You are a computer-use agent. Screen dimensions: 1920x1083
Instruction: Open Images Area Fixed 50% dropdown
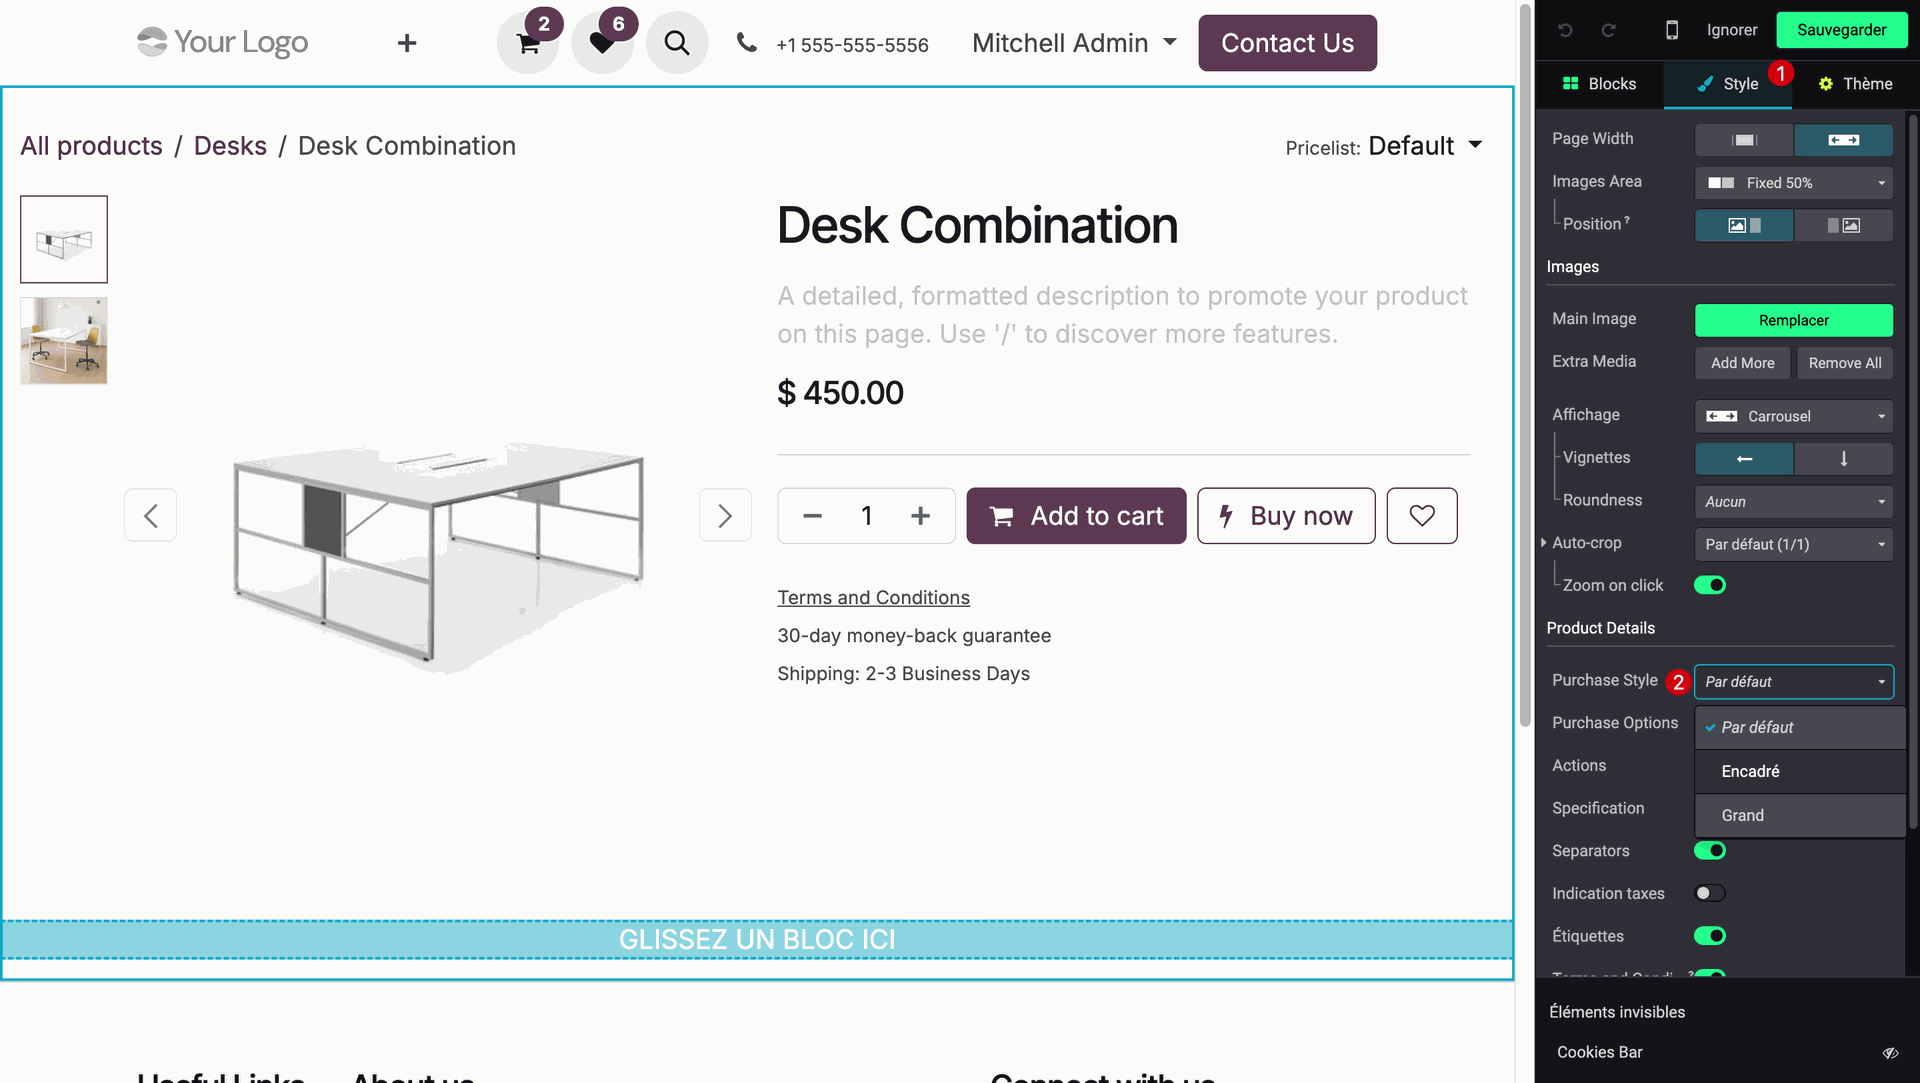[1794, 183]
